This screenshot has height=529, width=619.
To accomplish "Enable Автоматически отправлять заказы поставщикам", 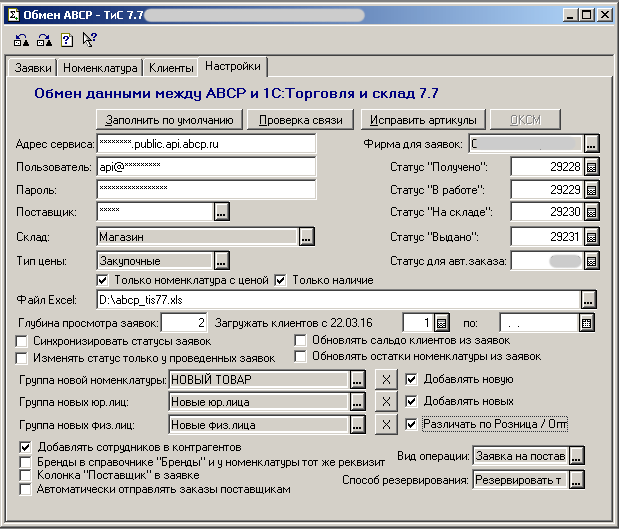I will tap(25, 490).
